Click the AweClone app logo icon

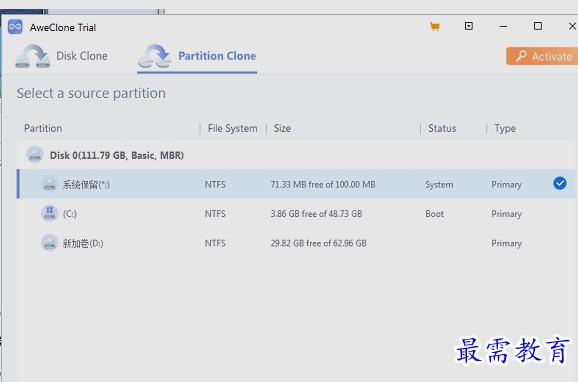pos(15,27)
